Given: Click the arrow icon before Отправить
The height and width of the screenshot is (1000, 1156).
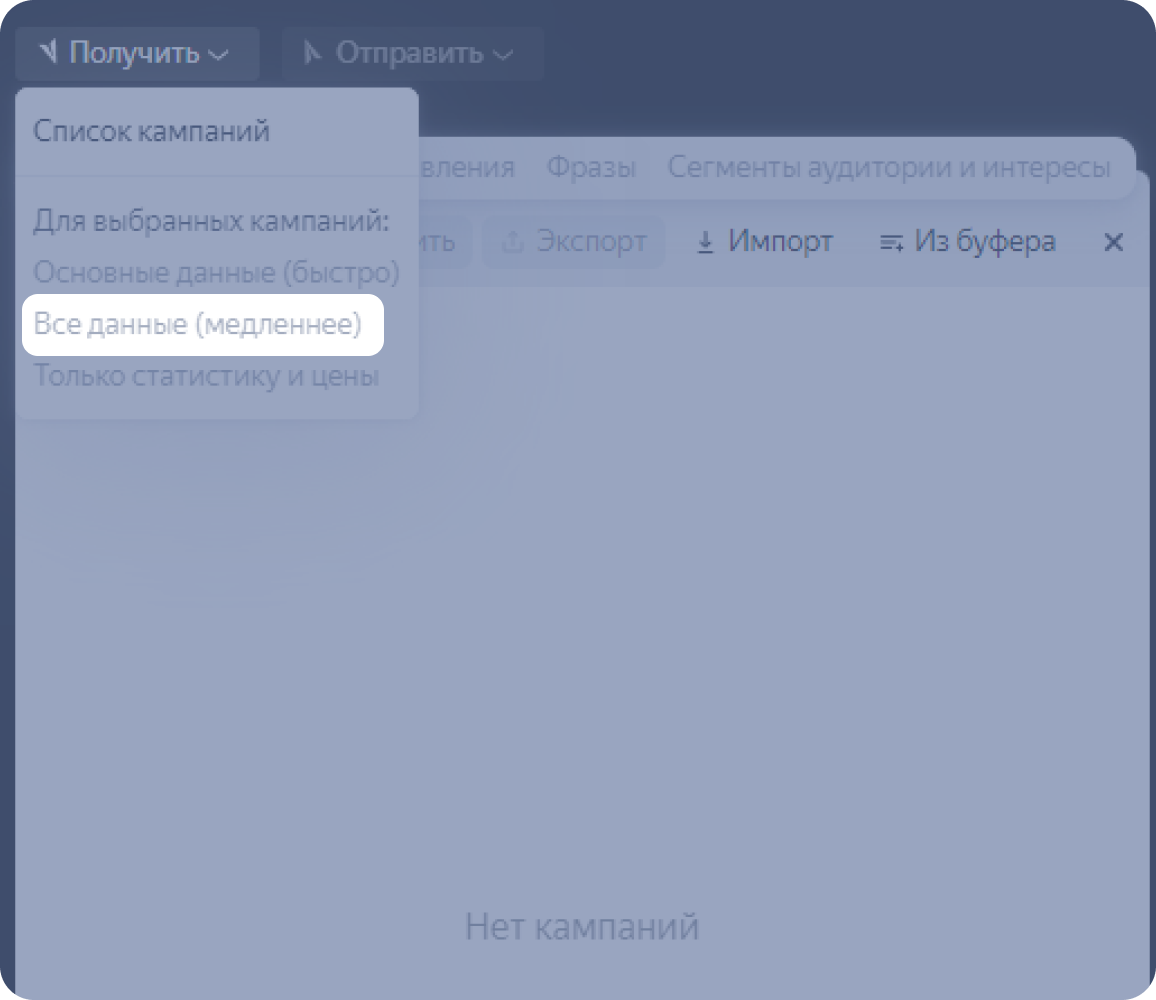Looking at the screenshot, I should point(313,52).
